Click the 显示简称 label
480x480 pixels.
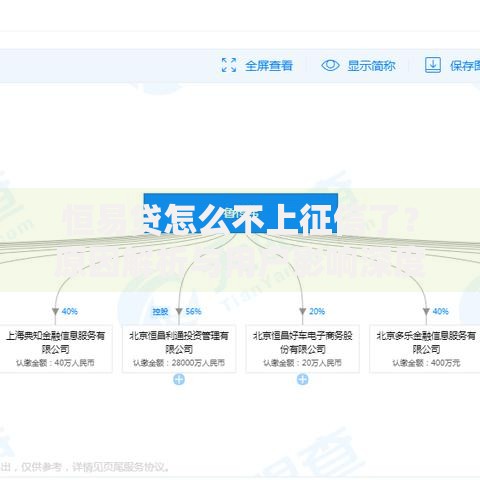click(371, 65)
